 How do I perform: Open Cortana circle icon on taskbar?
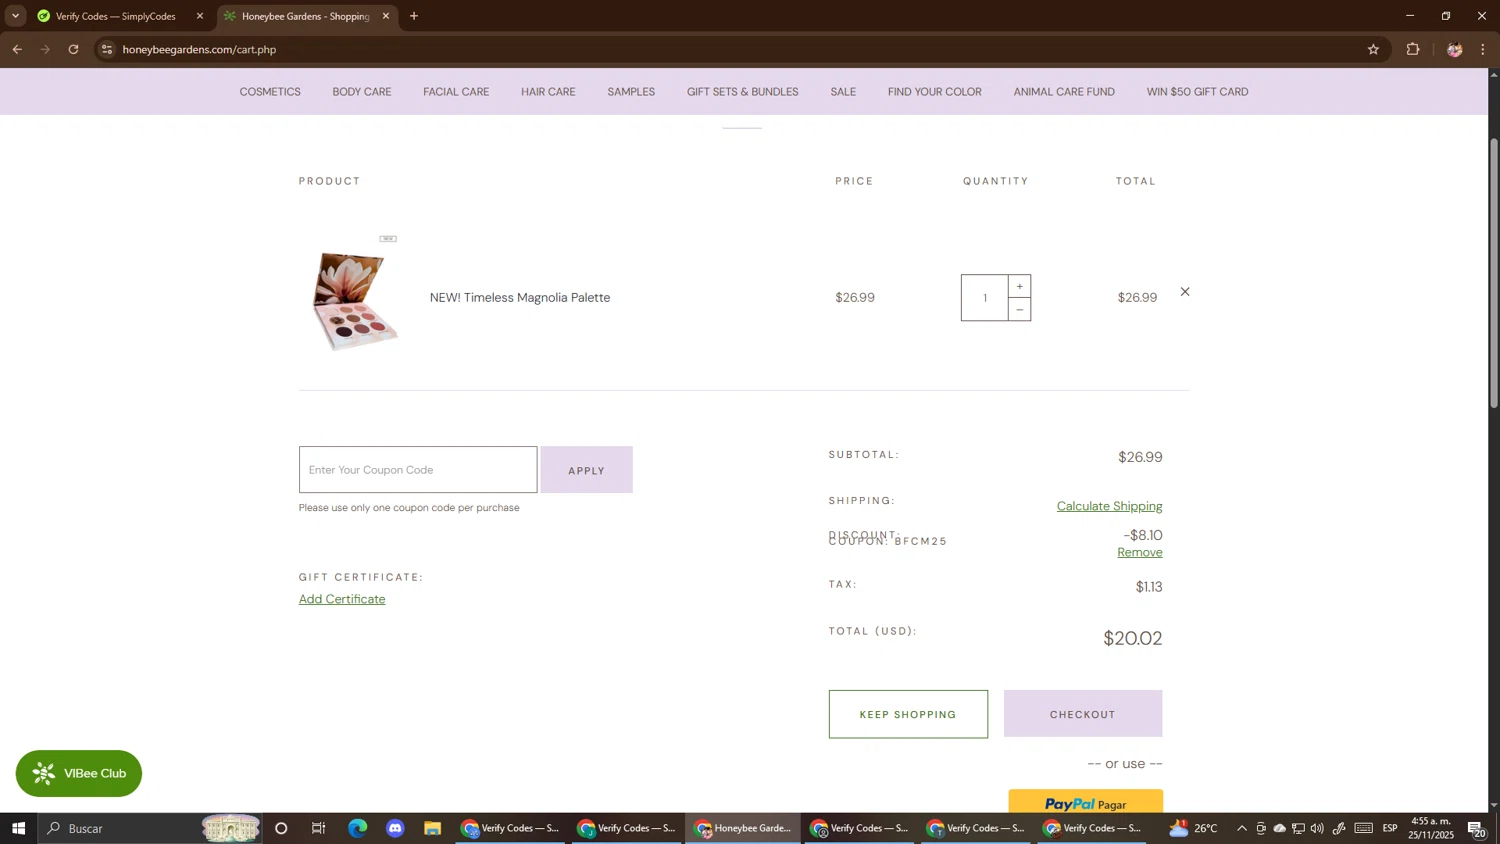click(281, 828)
